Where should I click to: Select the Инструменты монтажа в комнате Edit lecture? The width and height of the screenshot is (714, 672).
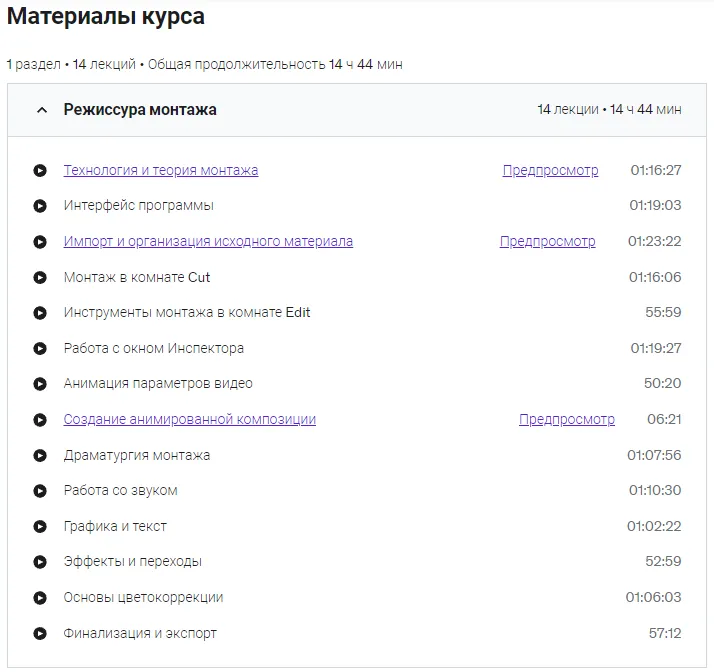[187, 313]
